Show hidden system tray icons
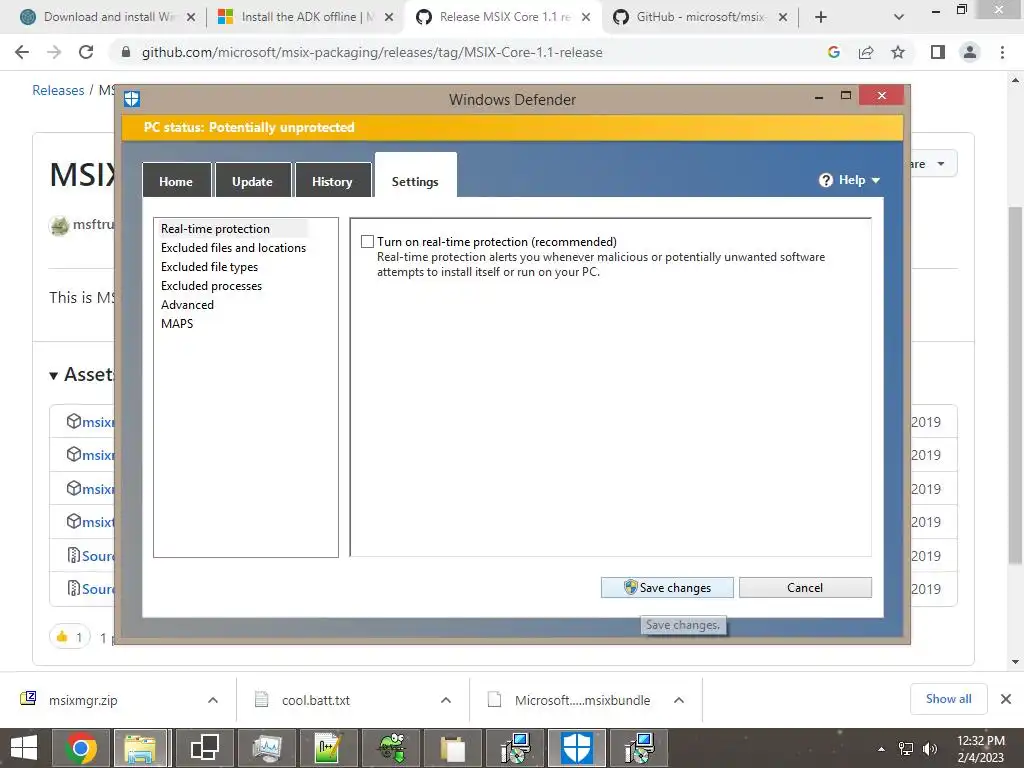The height and width of the screenshot is (768, 1024). 881,749
